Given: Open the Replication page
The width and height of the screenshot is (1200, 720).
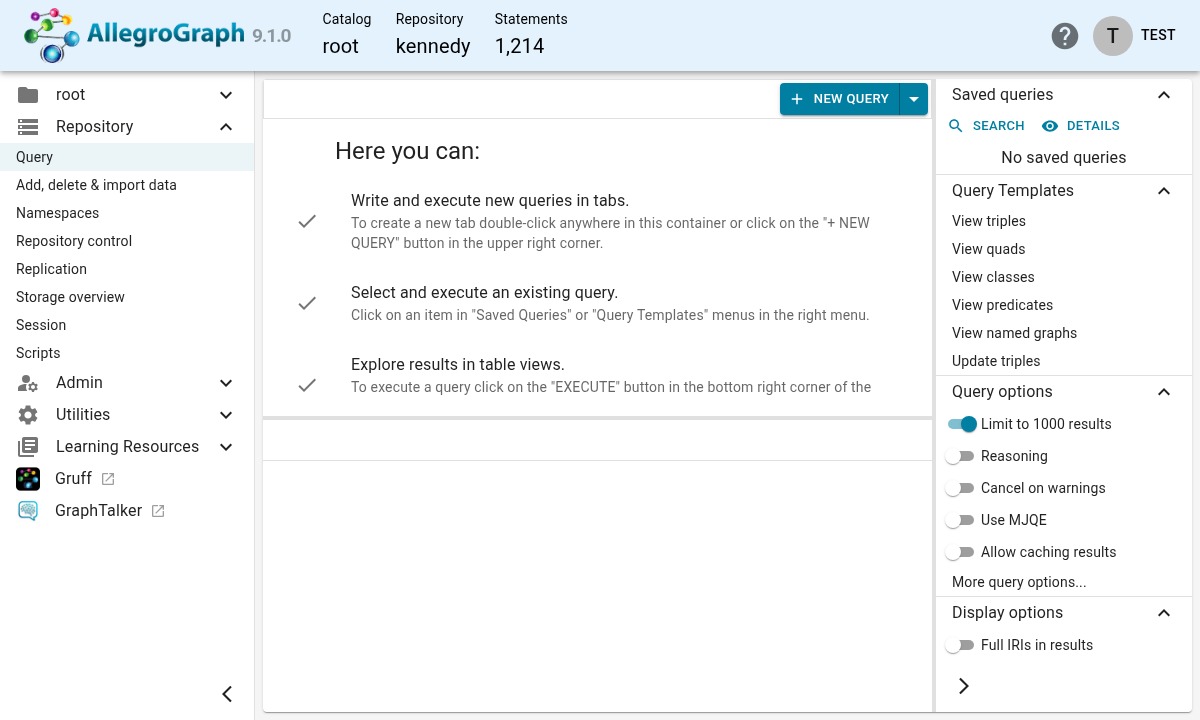Looking at the screenshot, I should tap(127, 269).
